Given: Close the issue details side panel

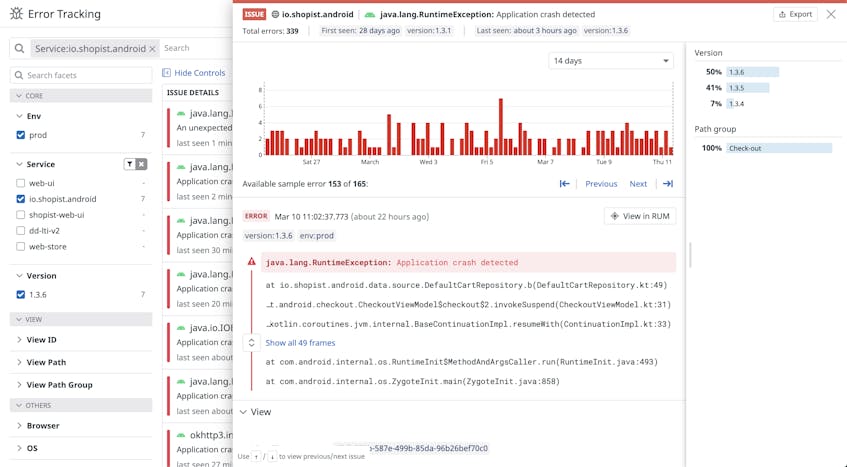Looking at the screenshot, I should 831,15.
